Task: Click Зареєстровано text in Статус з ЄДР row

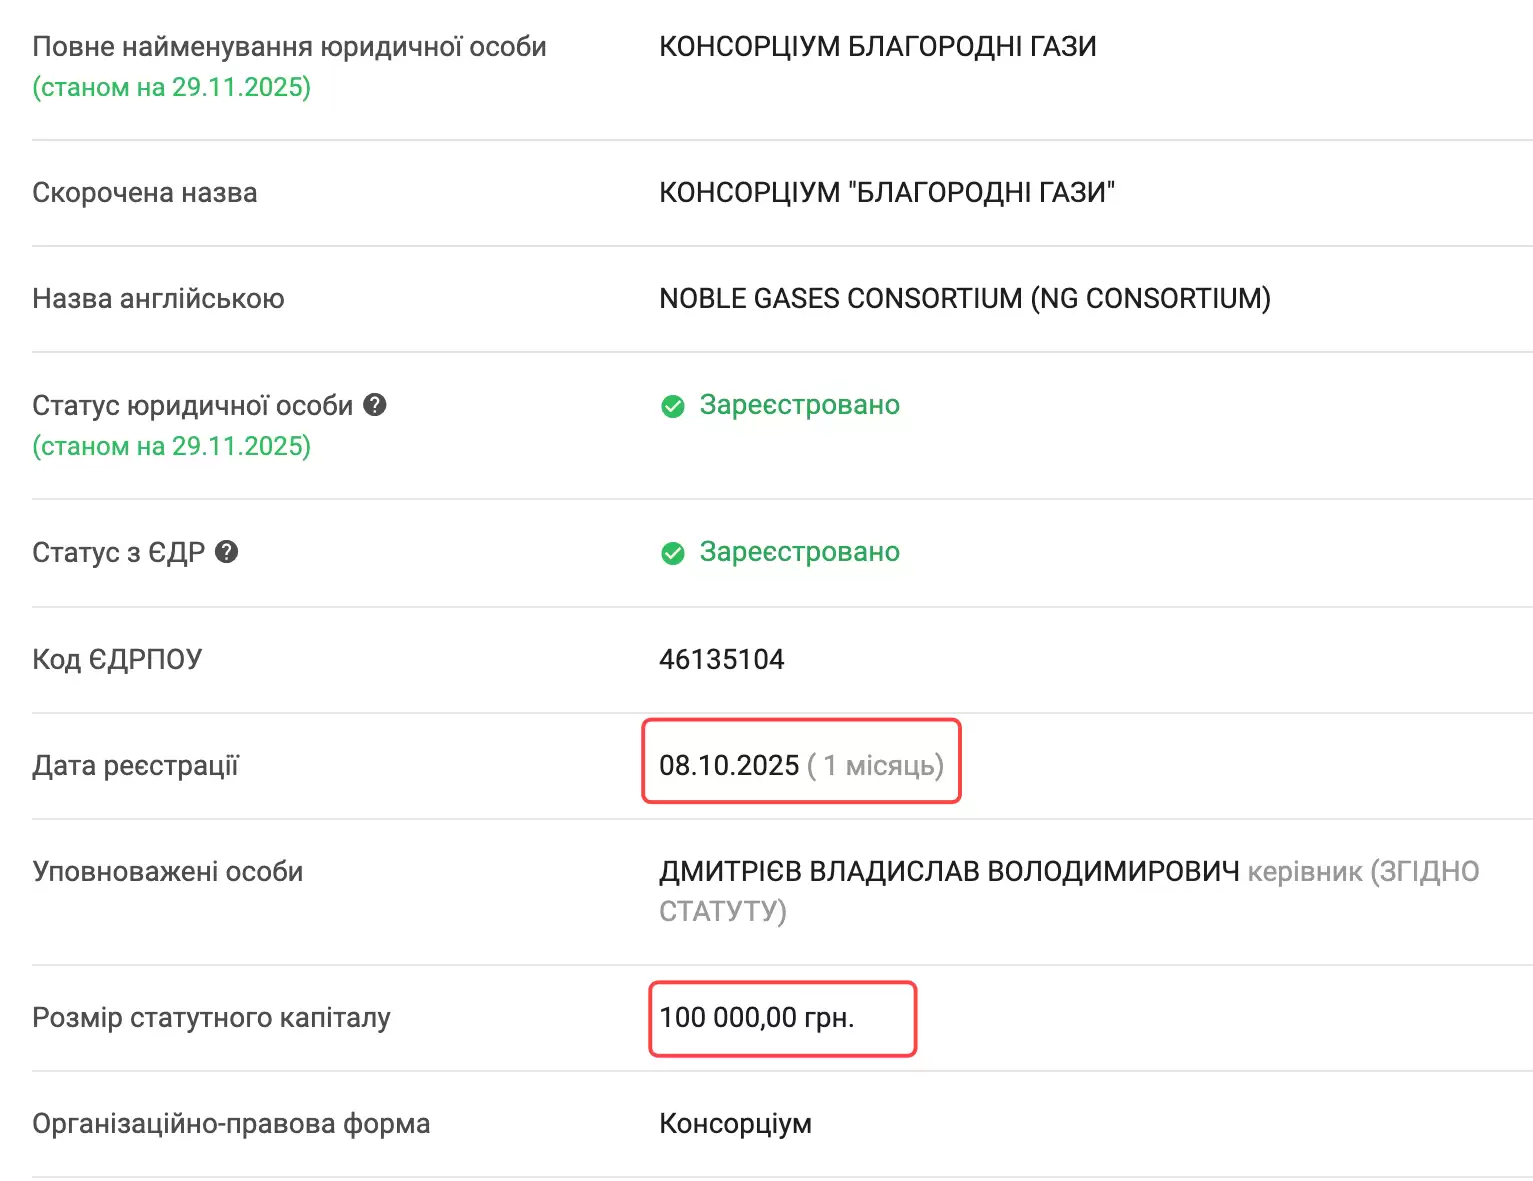Action: point(799,552)
